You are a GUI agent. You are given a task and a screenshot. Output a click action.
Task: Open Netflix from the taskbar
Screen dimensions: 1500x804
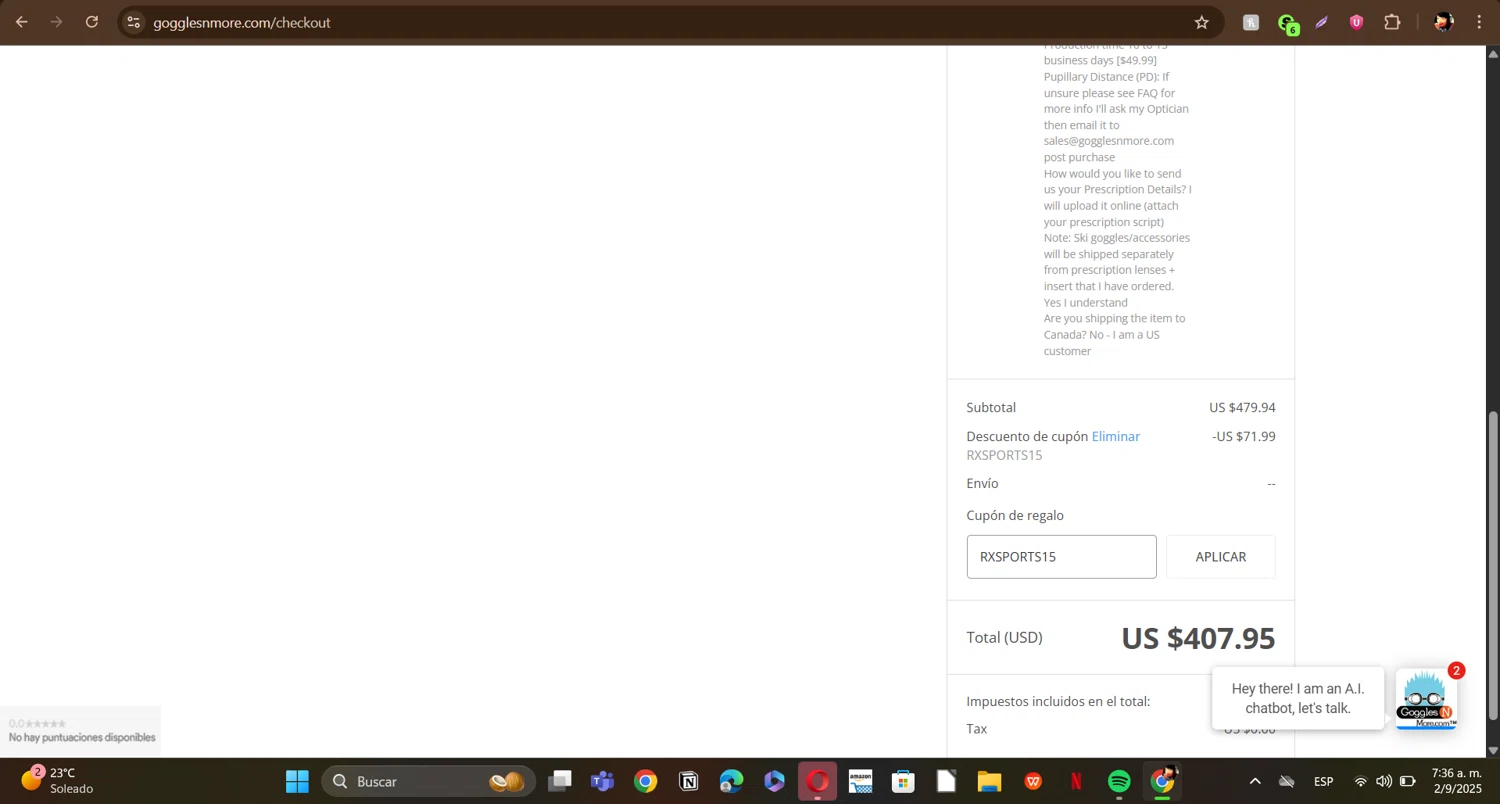click(x=1076, y=782)
